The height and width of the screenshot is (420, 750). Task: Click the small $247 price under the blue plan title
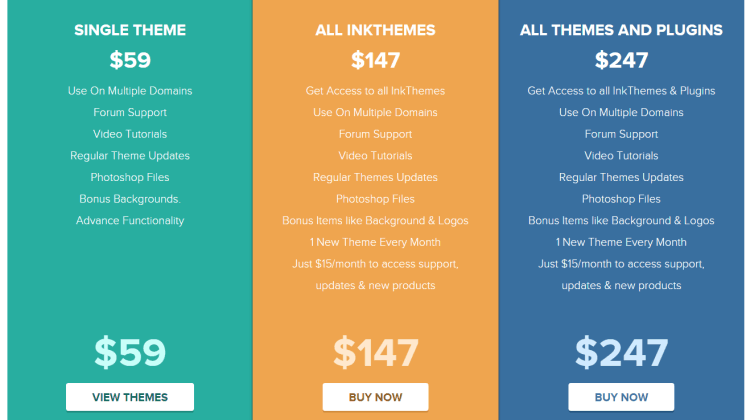click(x=621, y=60)
